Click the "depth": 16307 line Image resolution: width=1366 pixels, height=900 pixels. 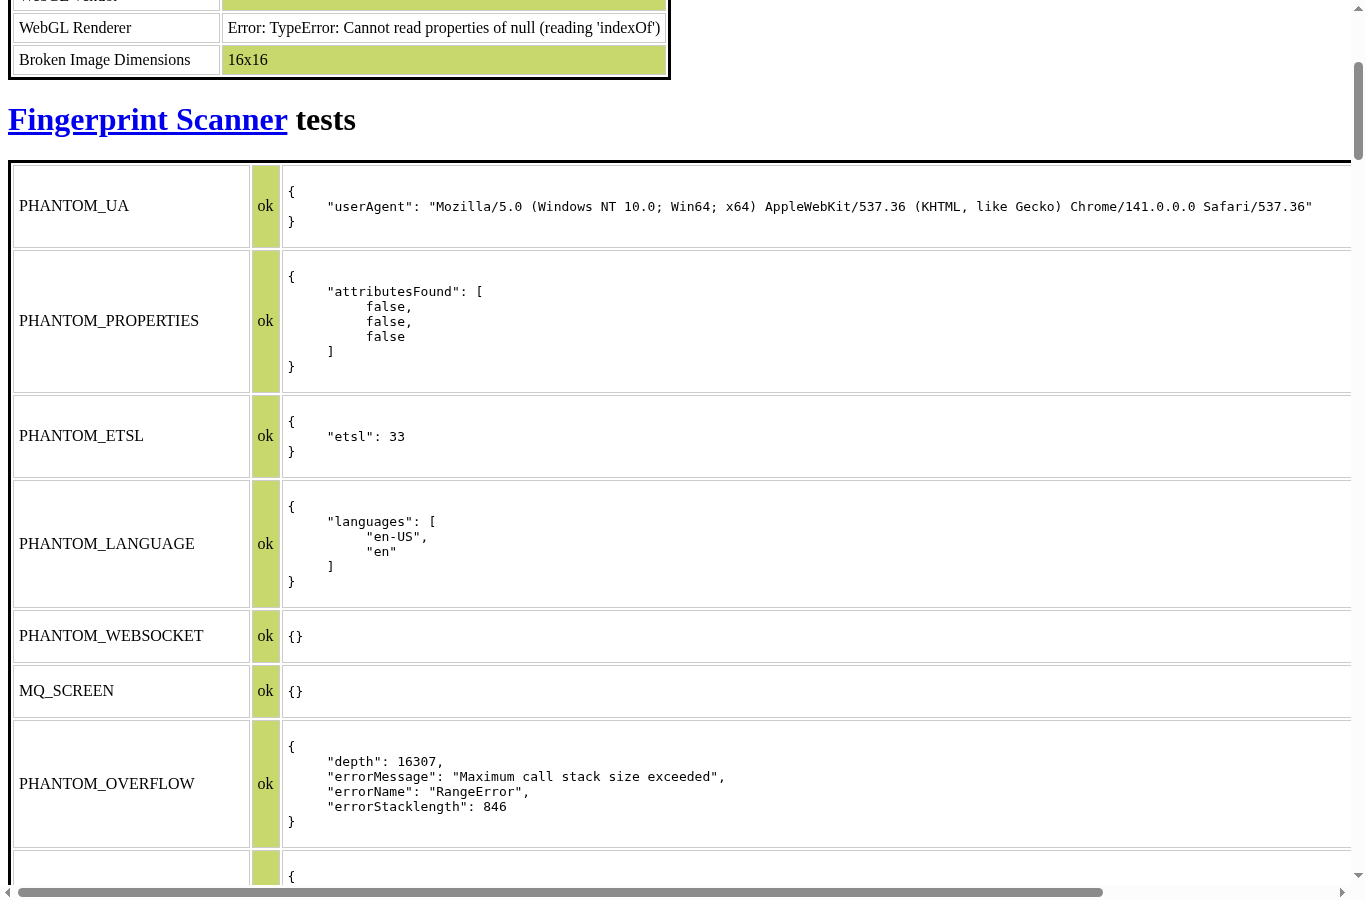385,762
